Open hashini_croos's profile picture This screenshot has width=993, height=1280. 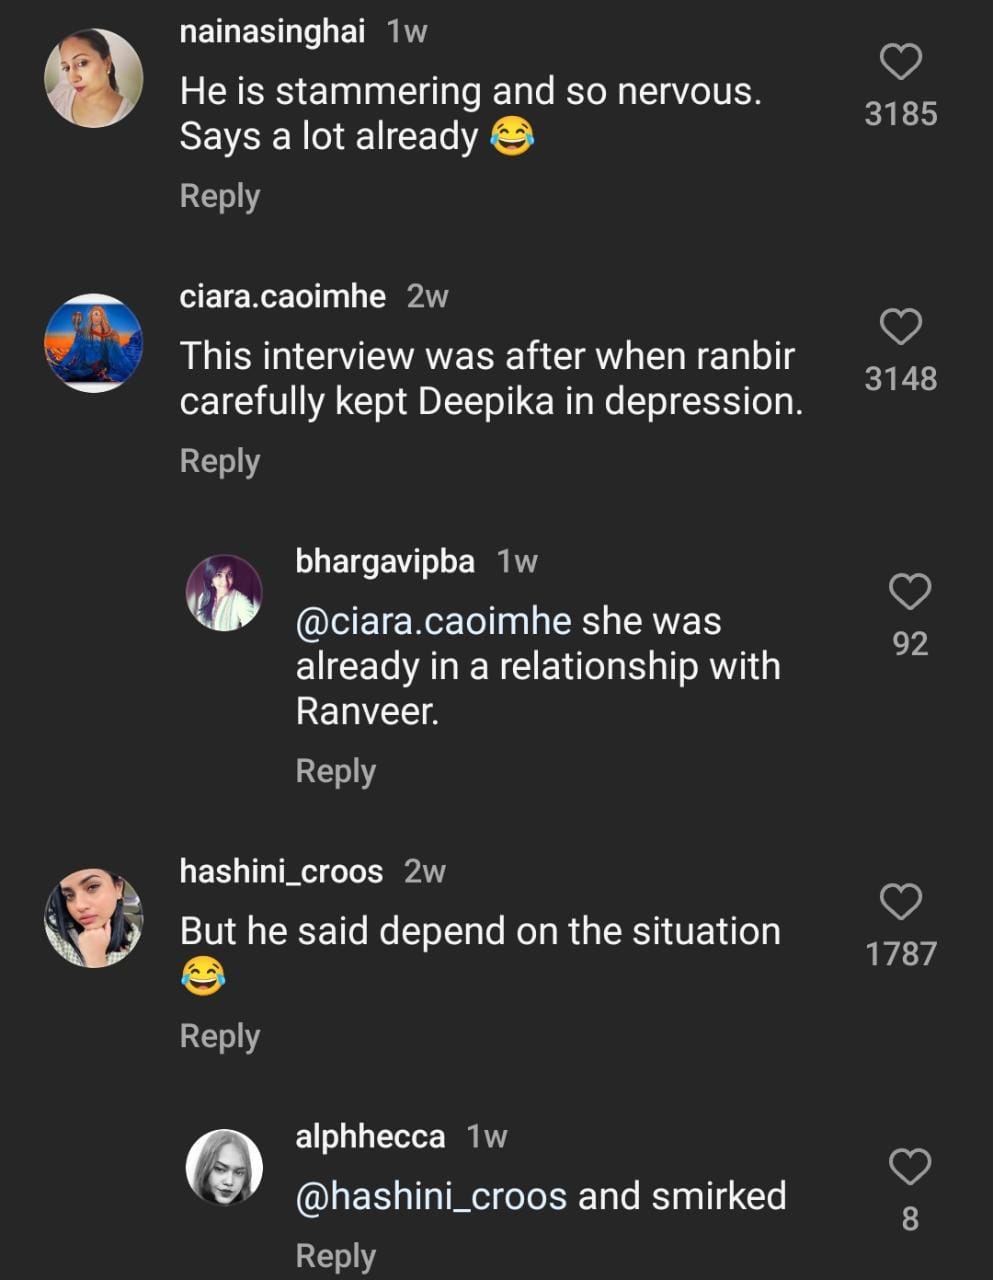point(94,918)
